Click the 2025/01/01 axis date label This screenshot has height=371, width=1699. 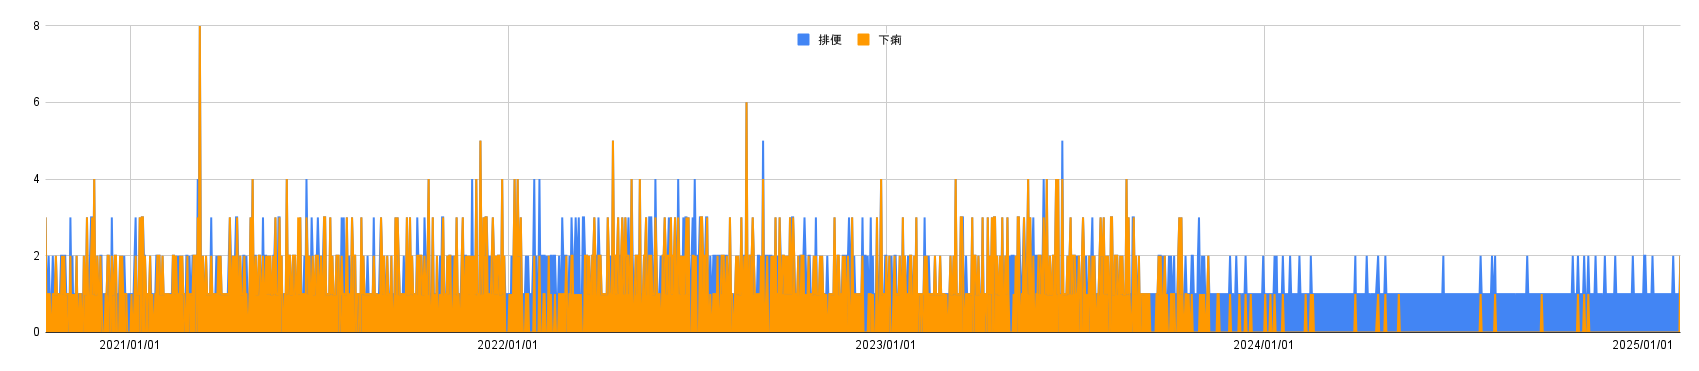(1642, 345)
